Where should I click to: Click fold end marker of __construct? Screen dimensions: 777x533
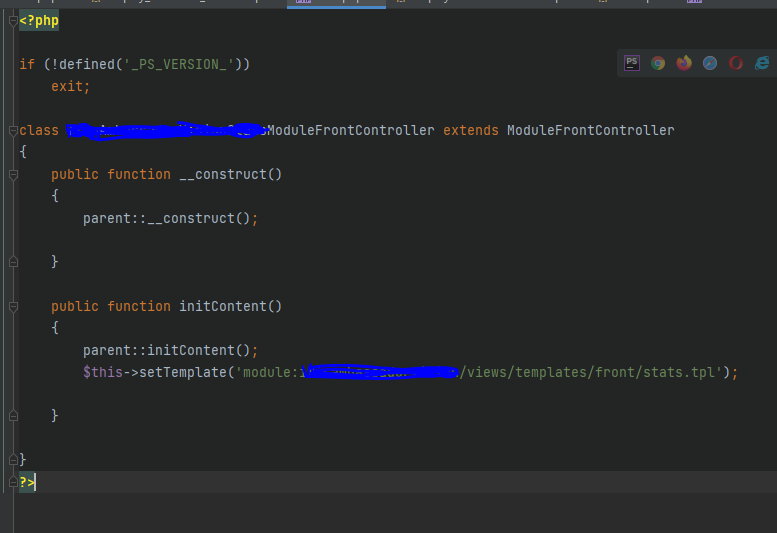tap(13, 262)
